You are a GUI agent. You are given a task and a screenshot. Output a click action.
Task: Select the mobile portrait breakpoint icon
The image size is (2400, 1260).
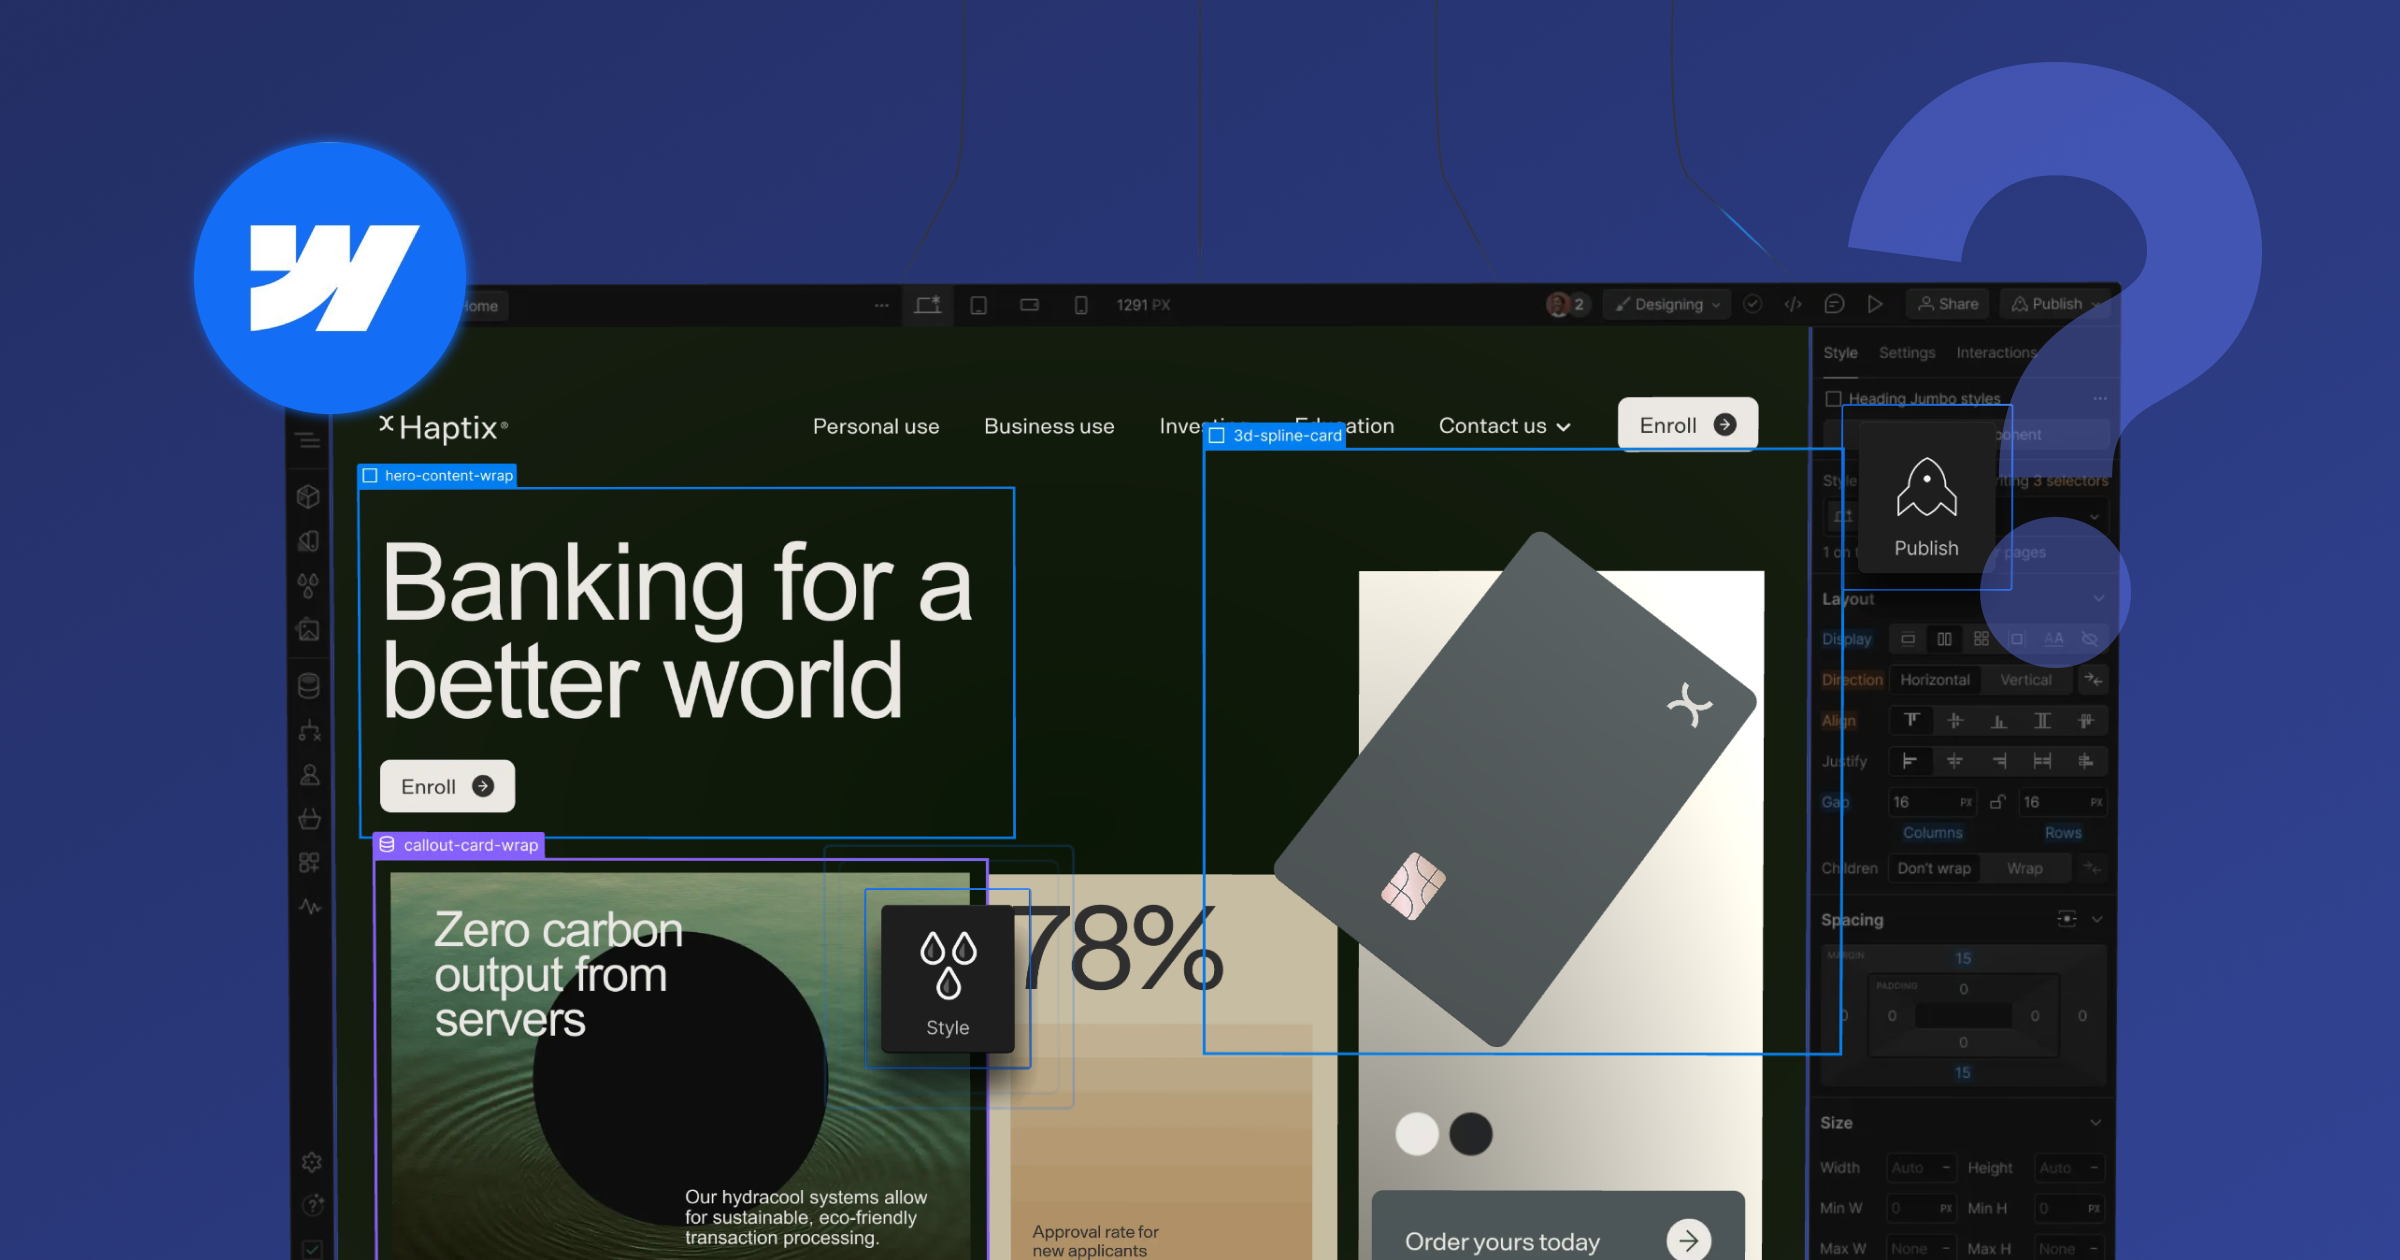point(1081,305)
